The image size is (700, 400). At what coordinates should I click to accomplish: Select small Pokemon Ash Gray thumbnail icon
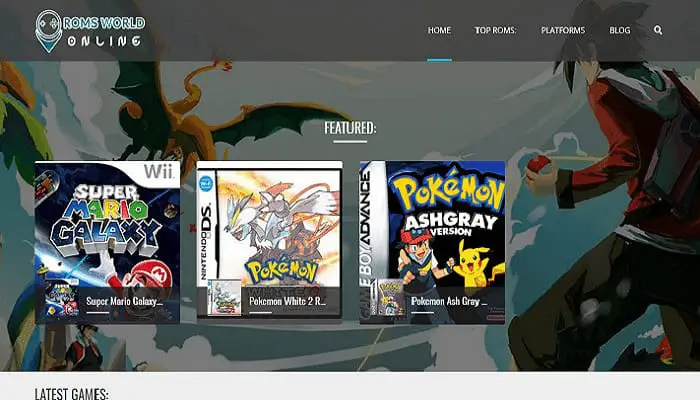tap(389, 298)
